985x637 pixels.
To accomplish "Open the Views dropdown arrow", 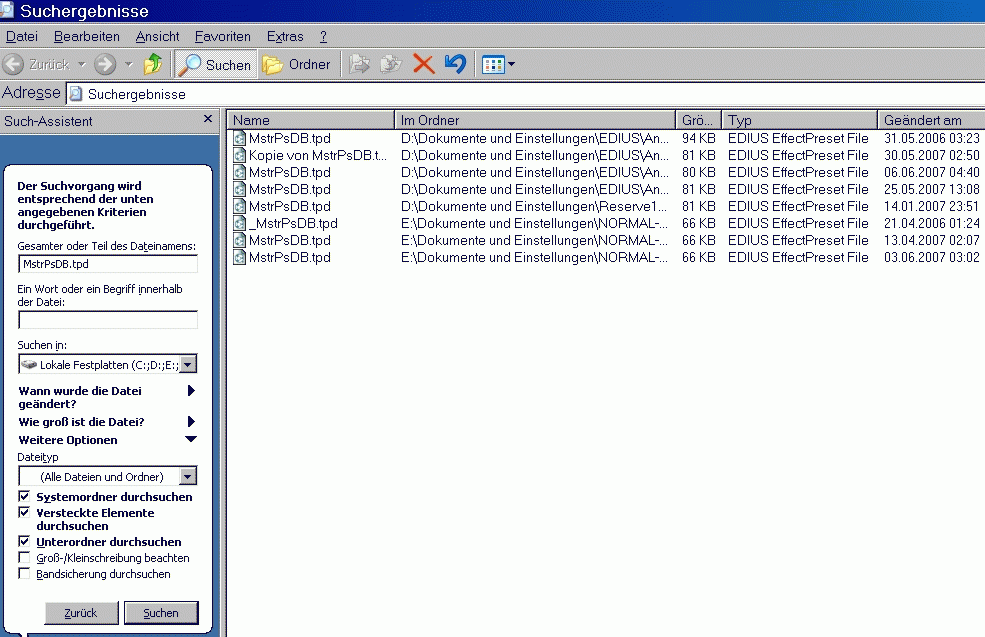I will pos(511,64).
